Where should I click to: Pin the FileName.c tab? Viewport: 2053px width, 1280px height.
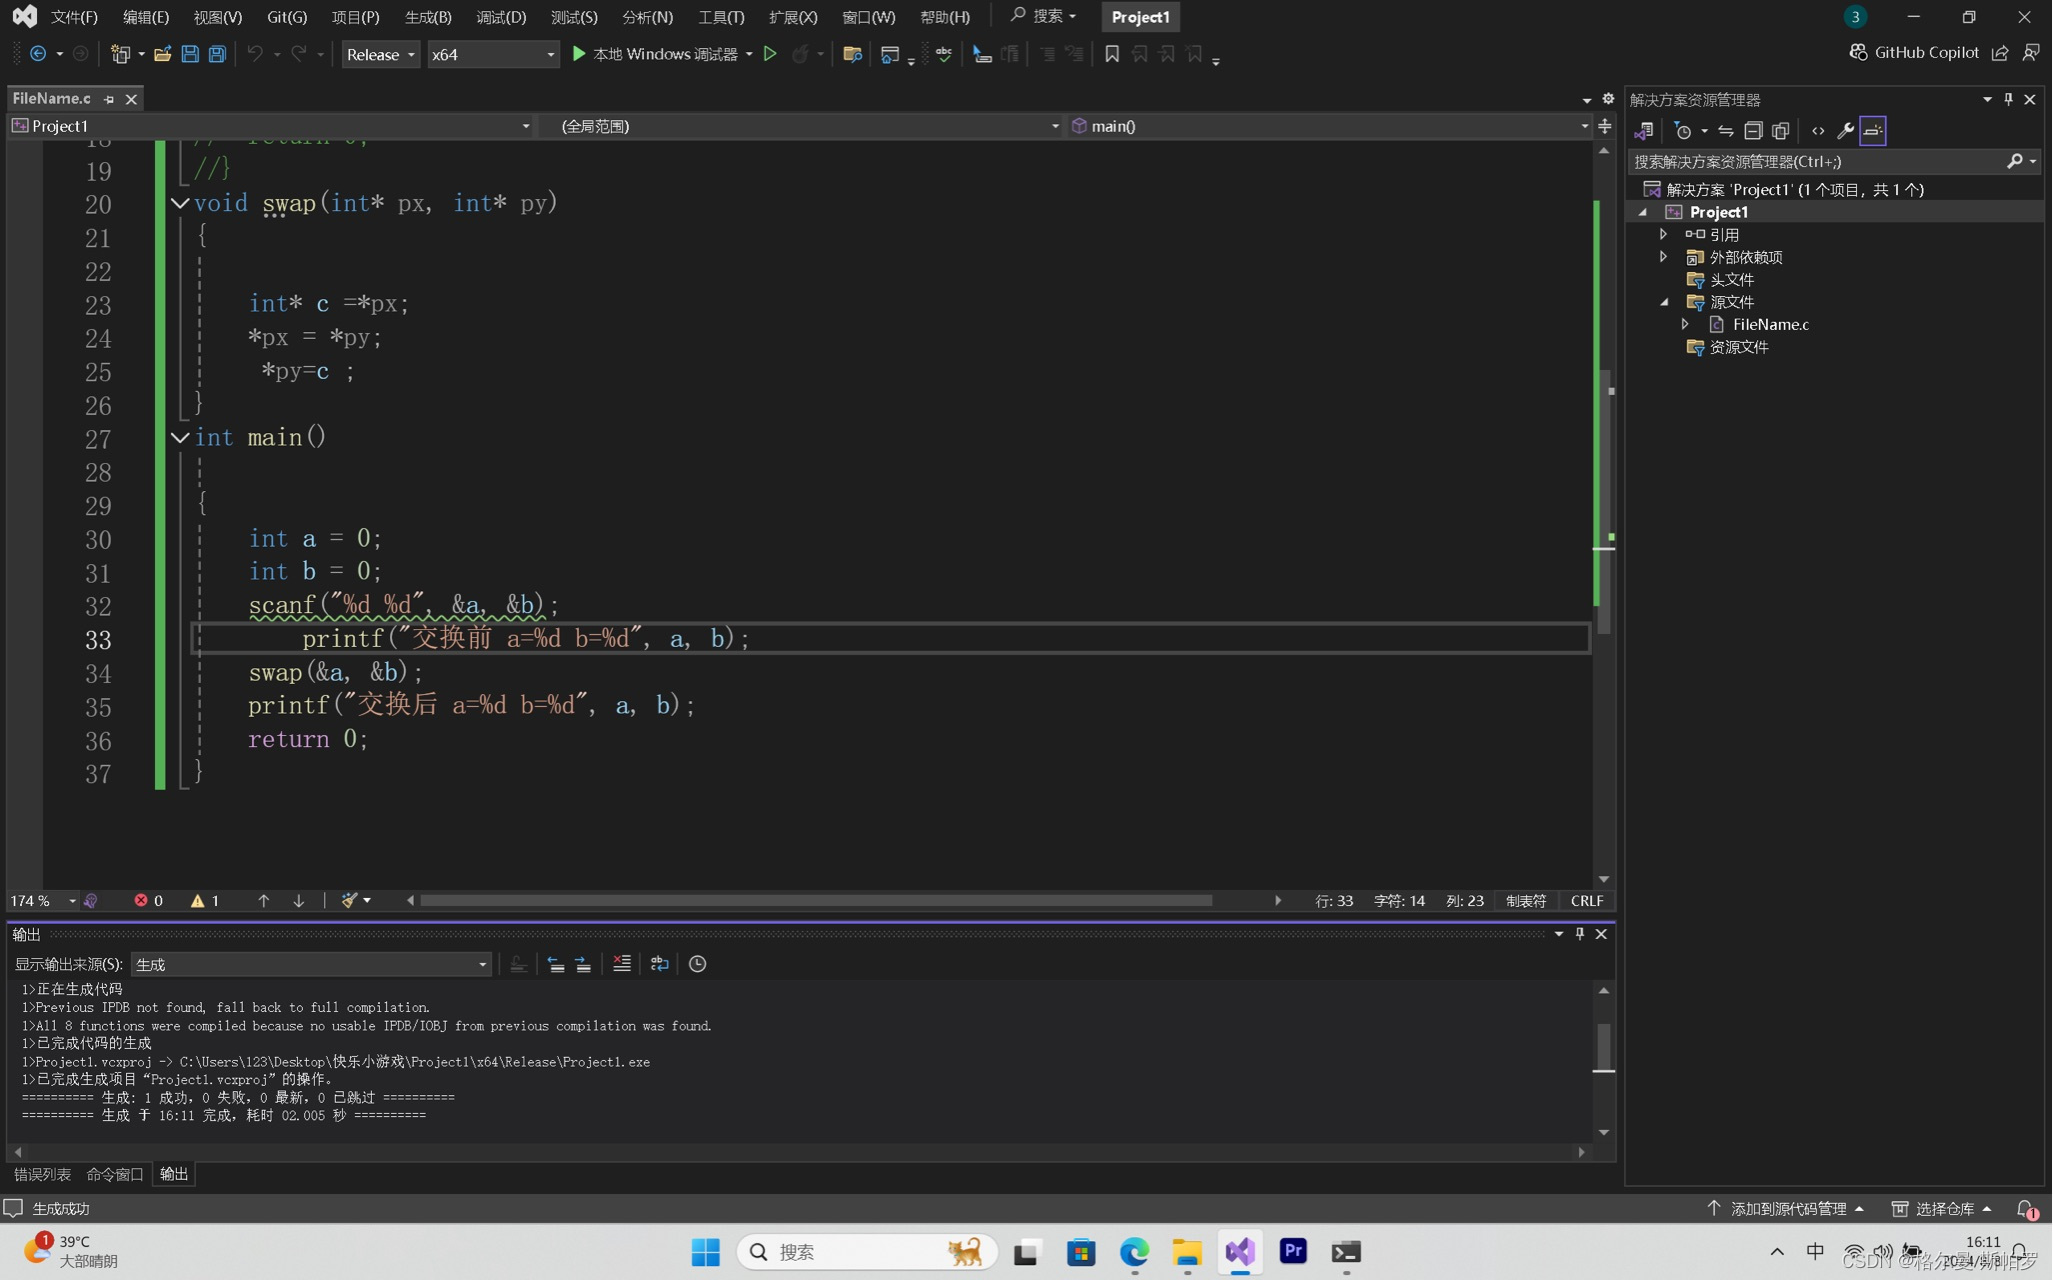tap(109, 99)
